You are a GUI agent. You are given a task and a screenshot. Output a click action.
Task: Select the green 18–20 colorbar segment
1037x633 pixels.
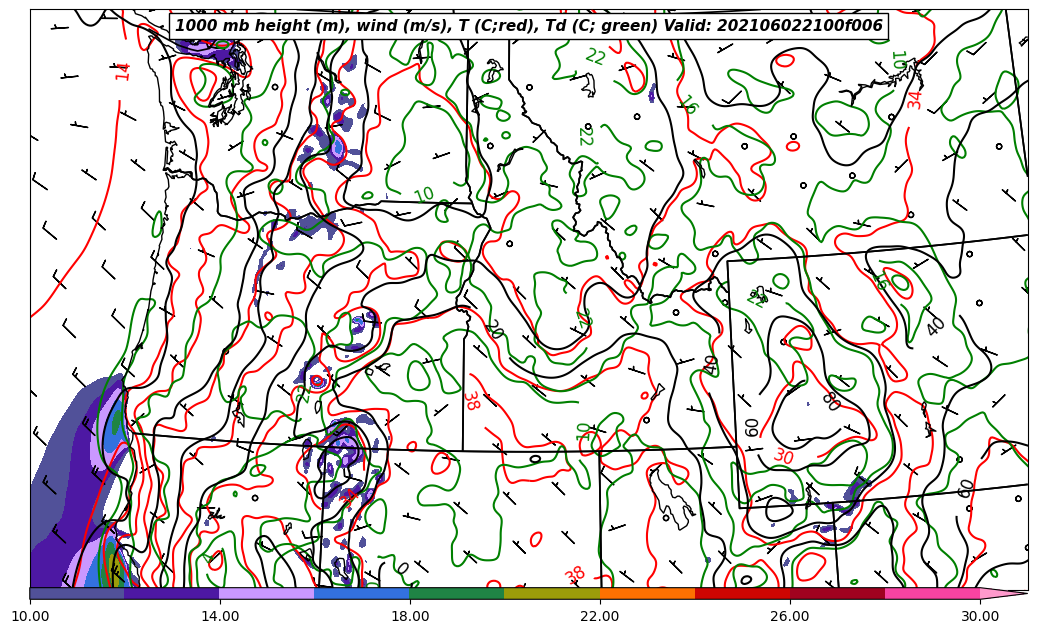click(x=457, y=593)
